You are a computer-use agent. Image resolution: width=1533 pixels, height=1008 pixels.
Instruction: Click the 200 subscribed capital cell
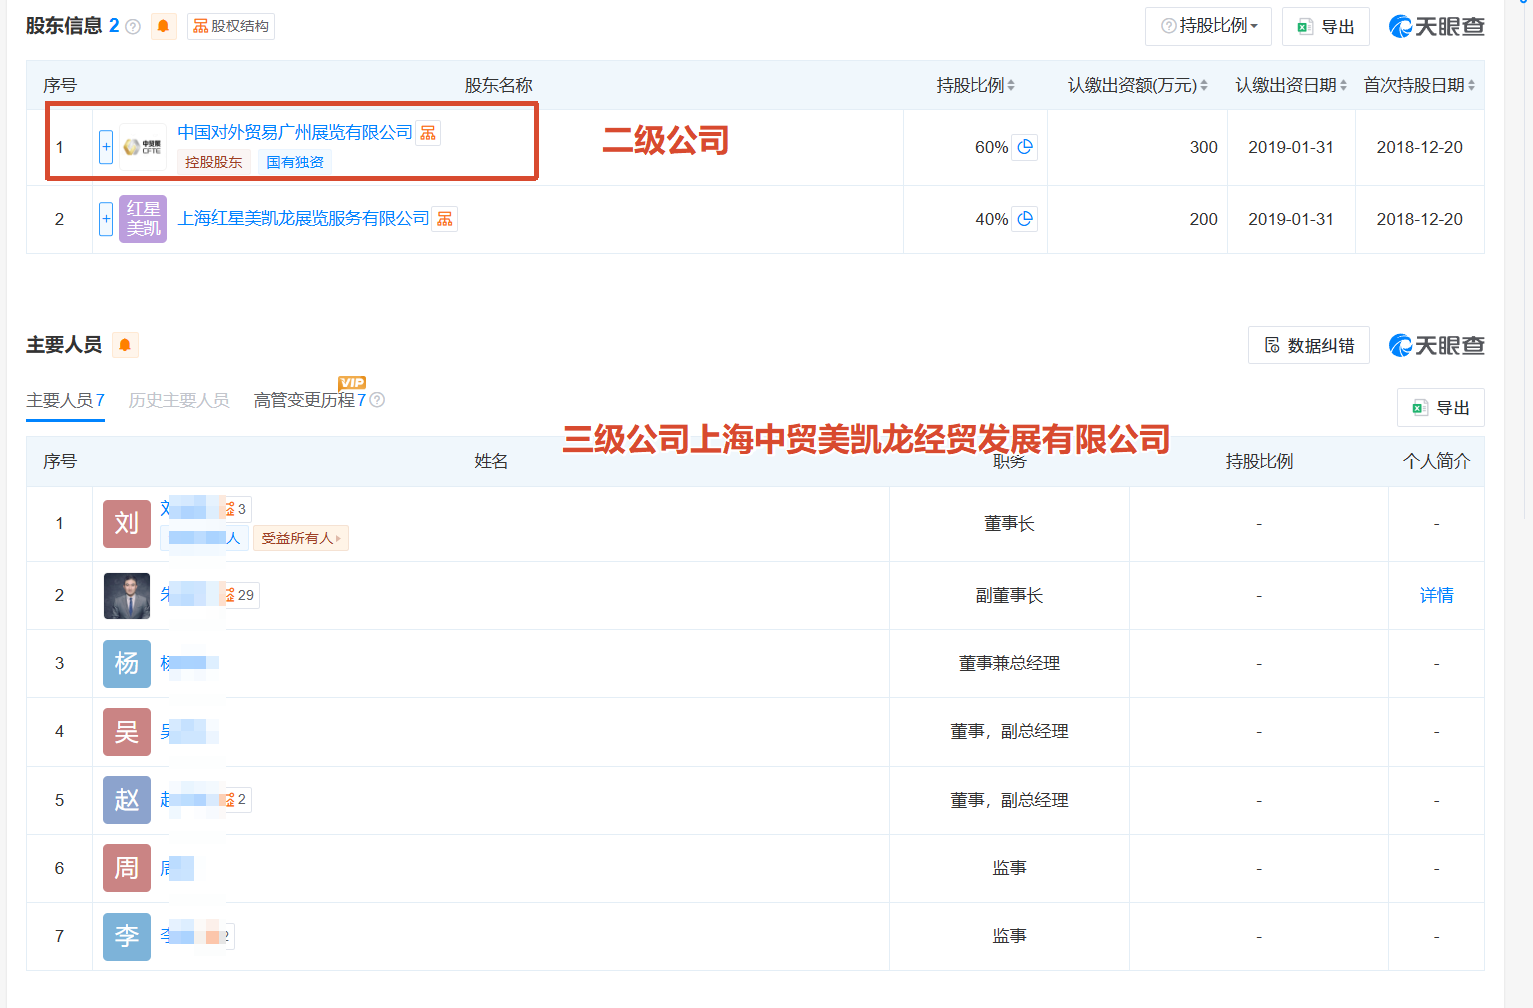click(x=1203, y=219)
